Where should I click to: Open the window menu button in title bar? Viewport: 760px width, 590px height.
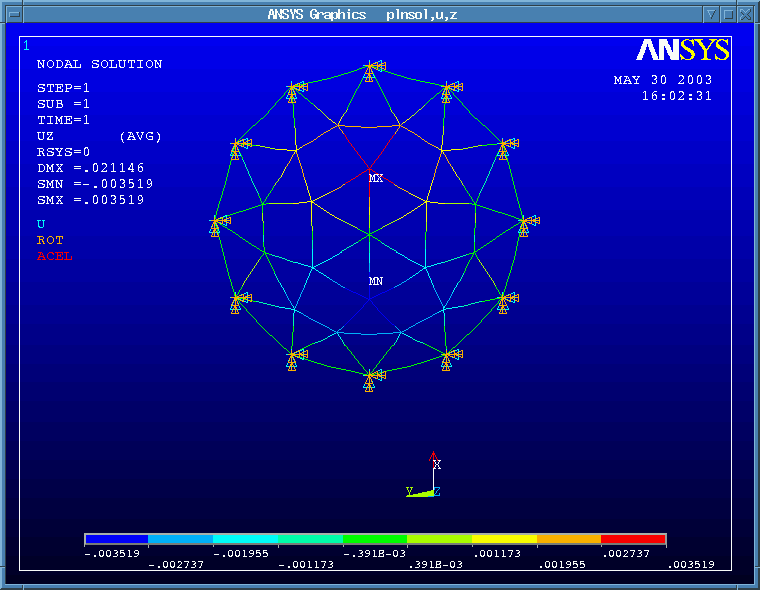[x=15, y=15]
